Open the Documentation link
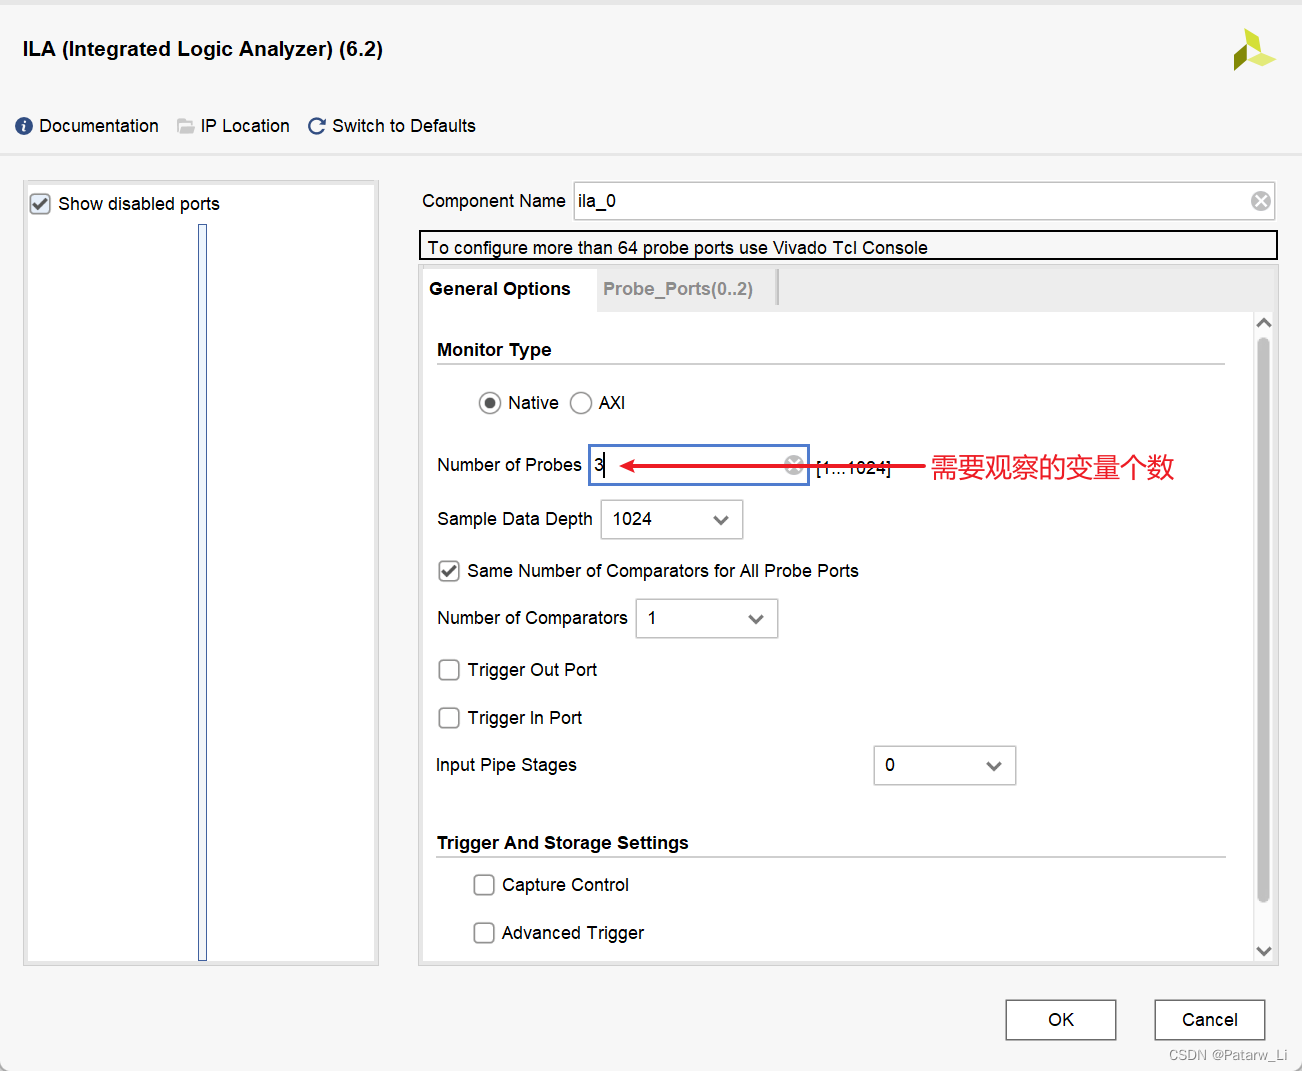Image resolution: width=1302 pixels, height=1071 pixels. click(x=99, y=126)
